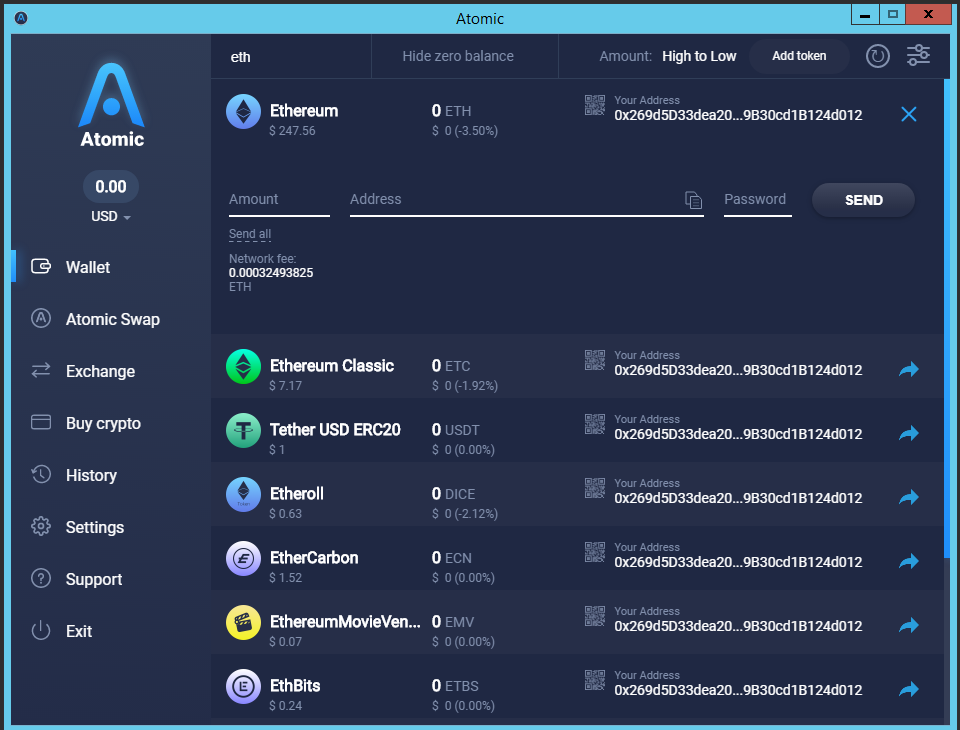Show QR code for Ethereum address

(594, 105)
